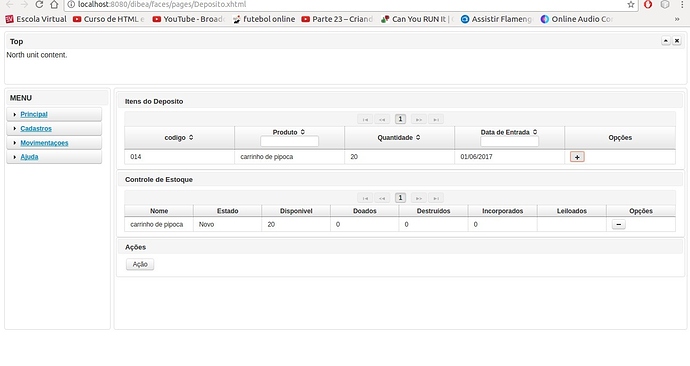Expand the Cadastros menu item
The height and width of the screenshot is (366, 690).
pos(36,128)
